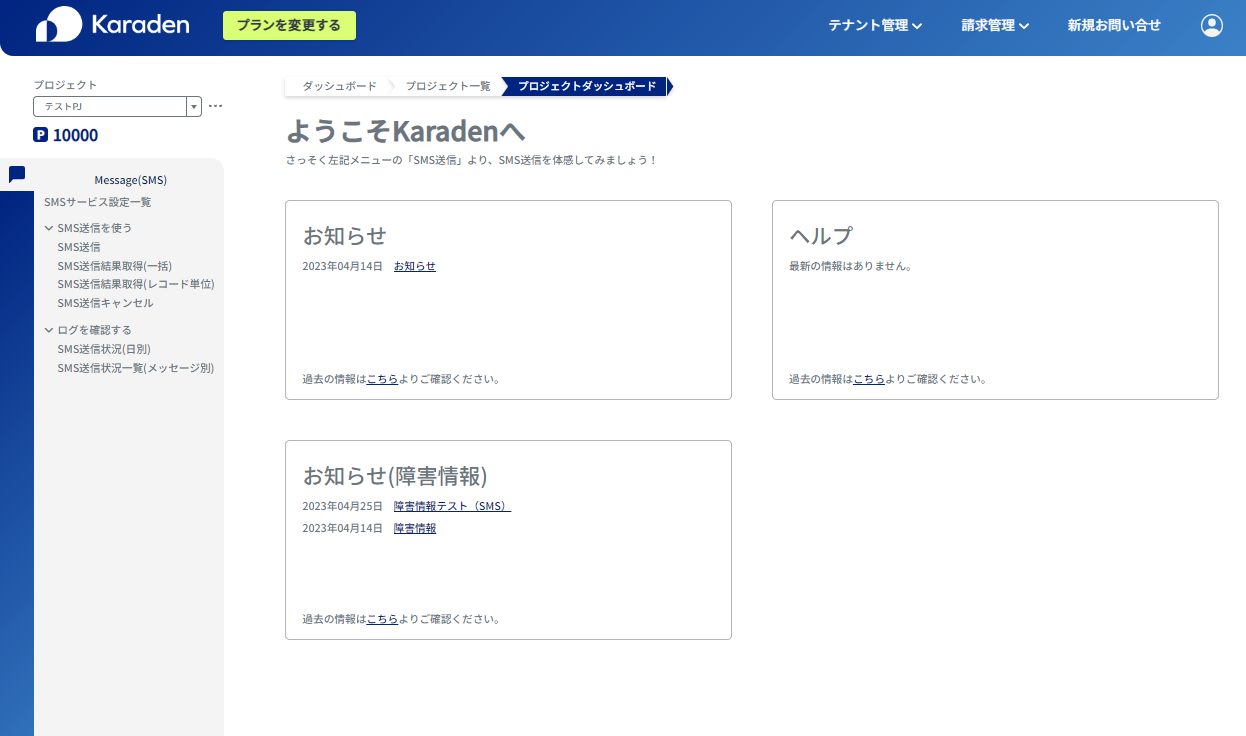
Task: Collapse the SMS送信を使う section
Action: pyautogui.click(x=88, y=228)
